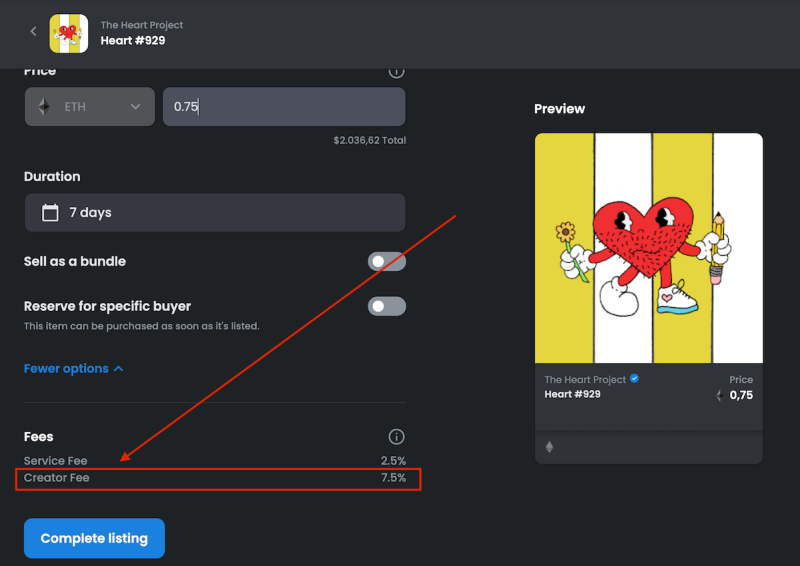Open The Heart Project link in the header
Screen dimensions: 800x566
pos(142,25)
